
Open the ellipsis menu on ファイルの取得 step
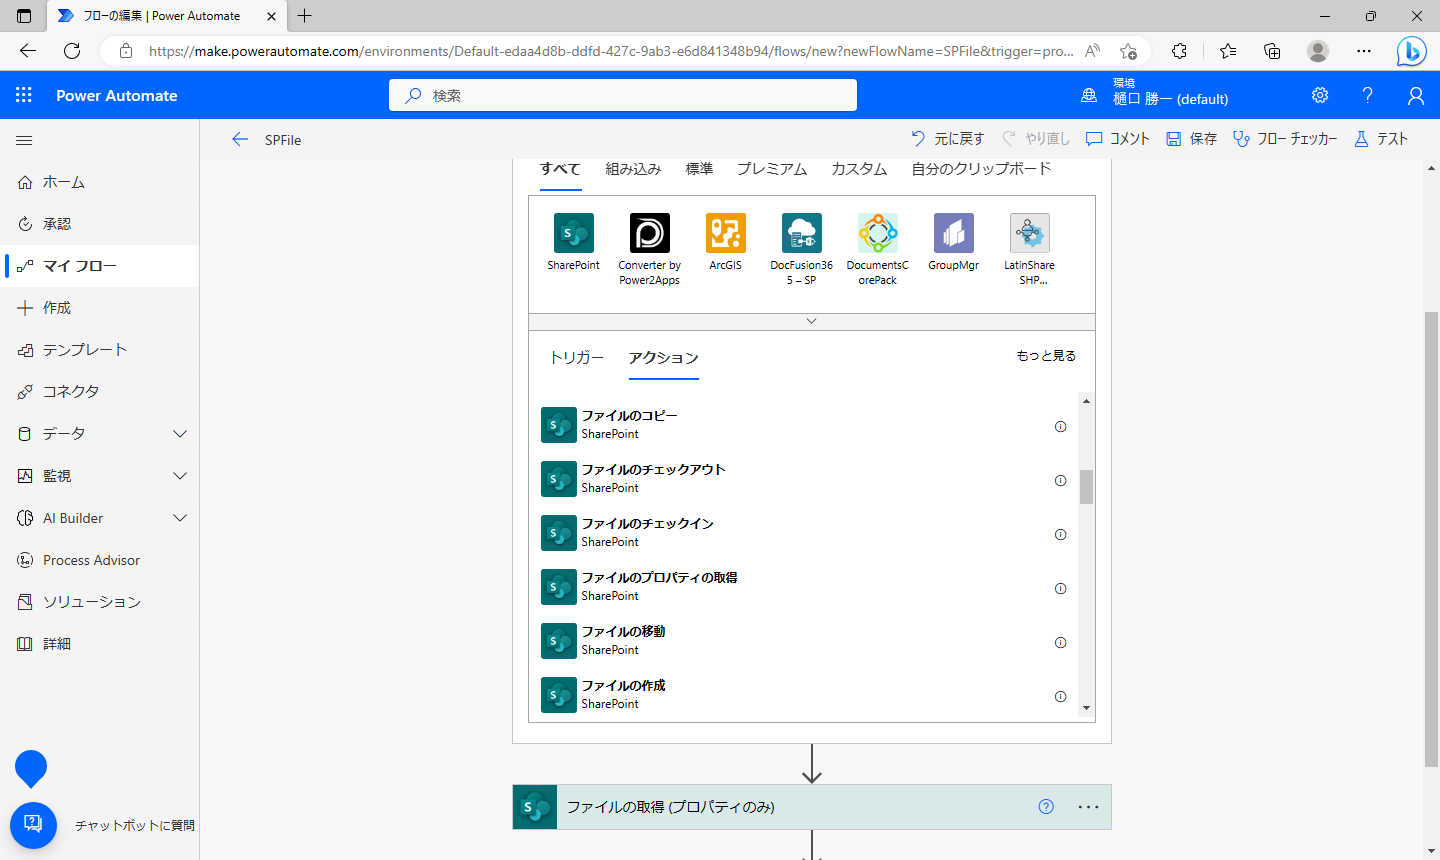coord(1089,807)
